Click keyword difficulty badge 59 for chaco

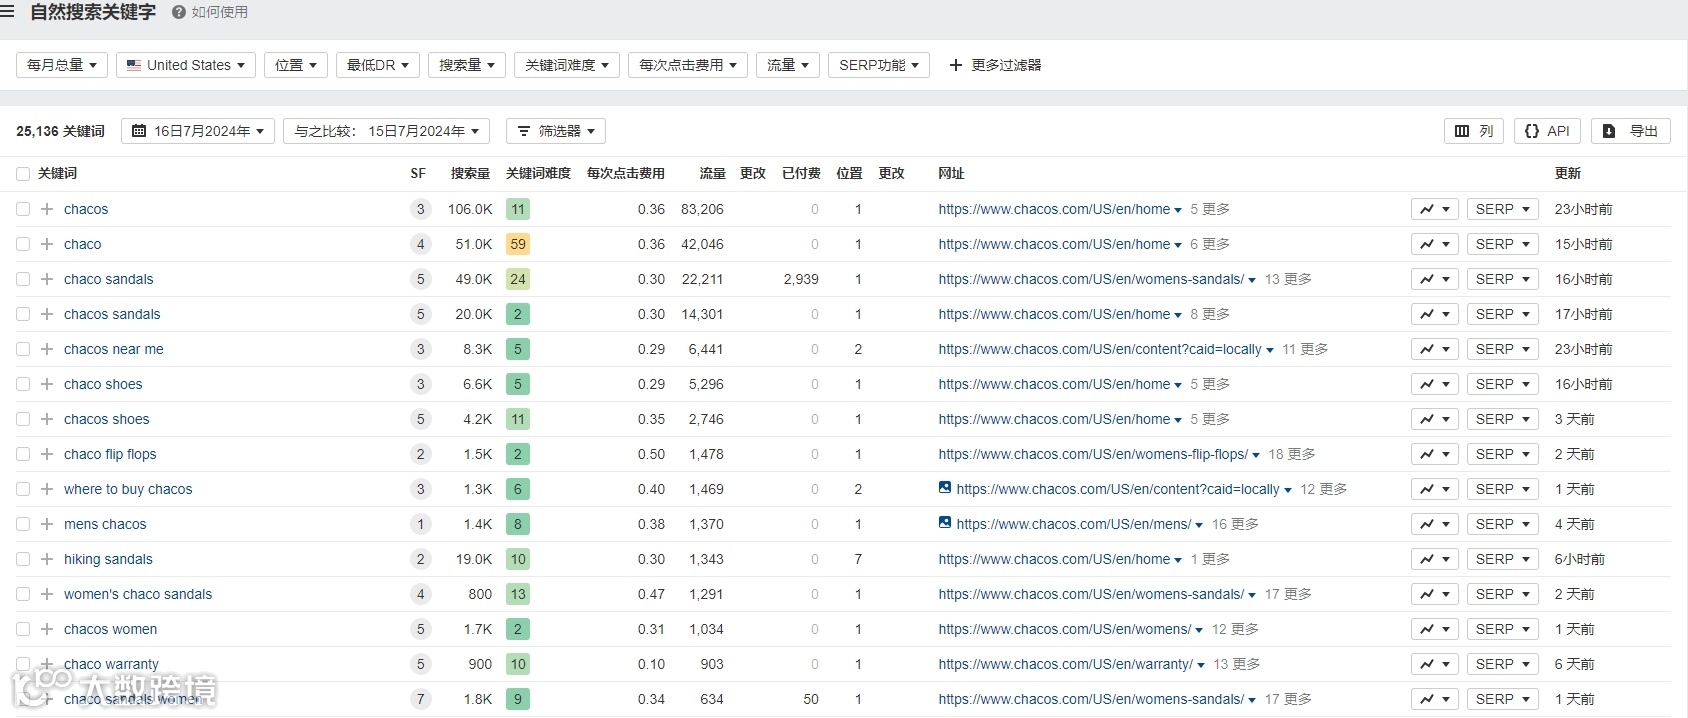(518, 244)
